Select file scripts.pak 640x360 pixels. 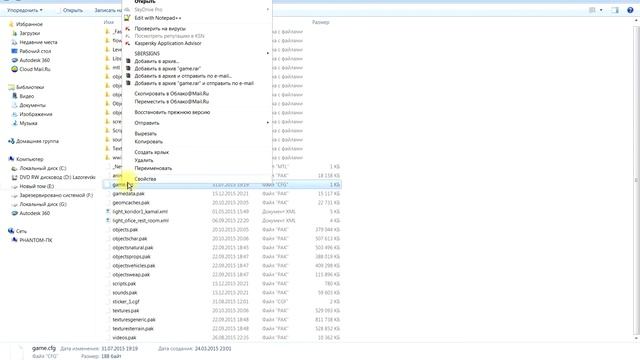coord(124,283)
